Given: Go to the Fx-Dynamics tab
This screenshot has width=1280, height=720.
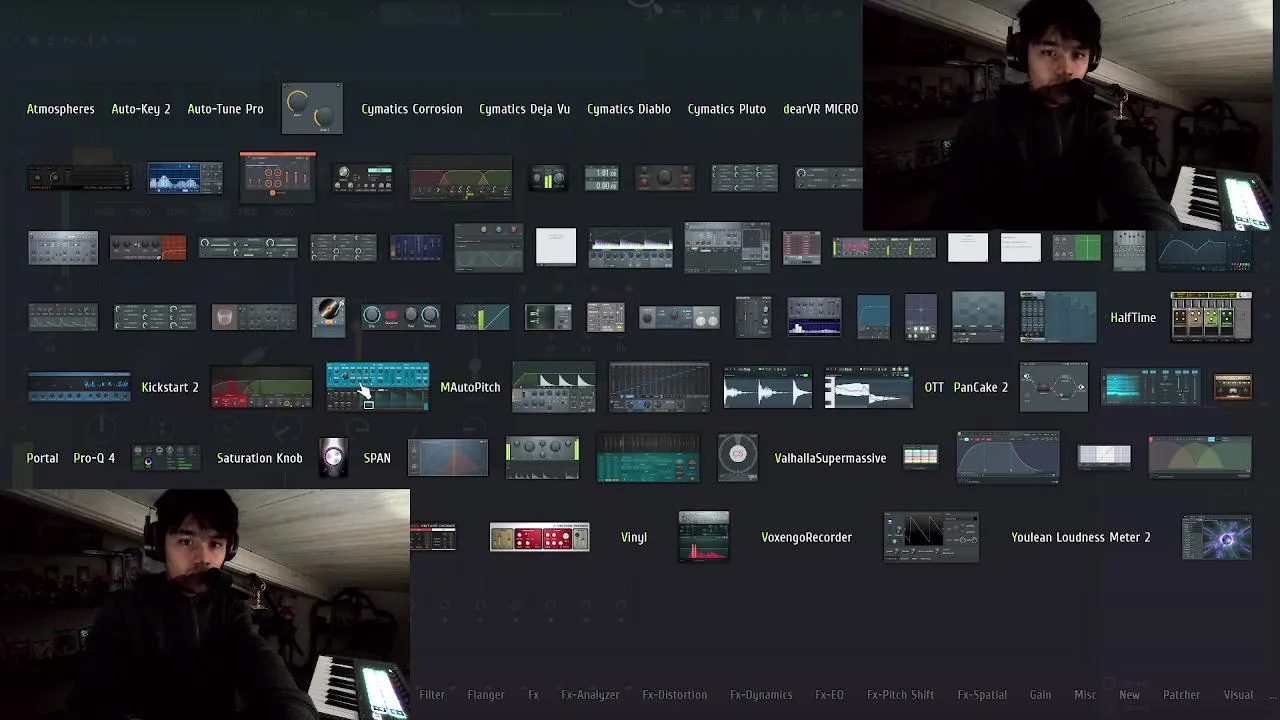Looking at the screenshot, I should (x=761, y=695).
